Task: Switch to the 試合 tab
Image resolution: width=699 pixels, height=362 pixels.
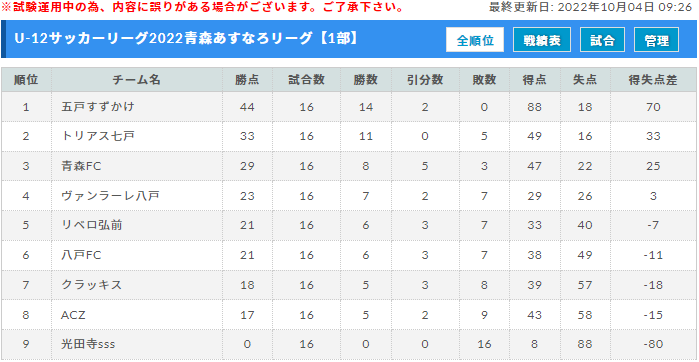Action: coord(602,40)
